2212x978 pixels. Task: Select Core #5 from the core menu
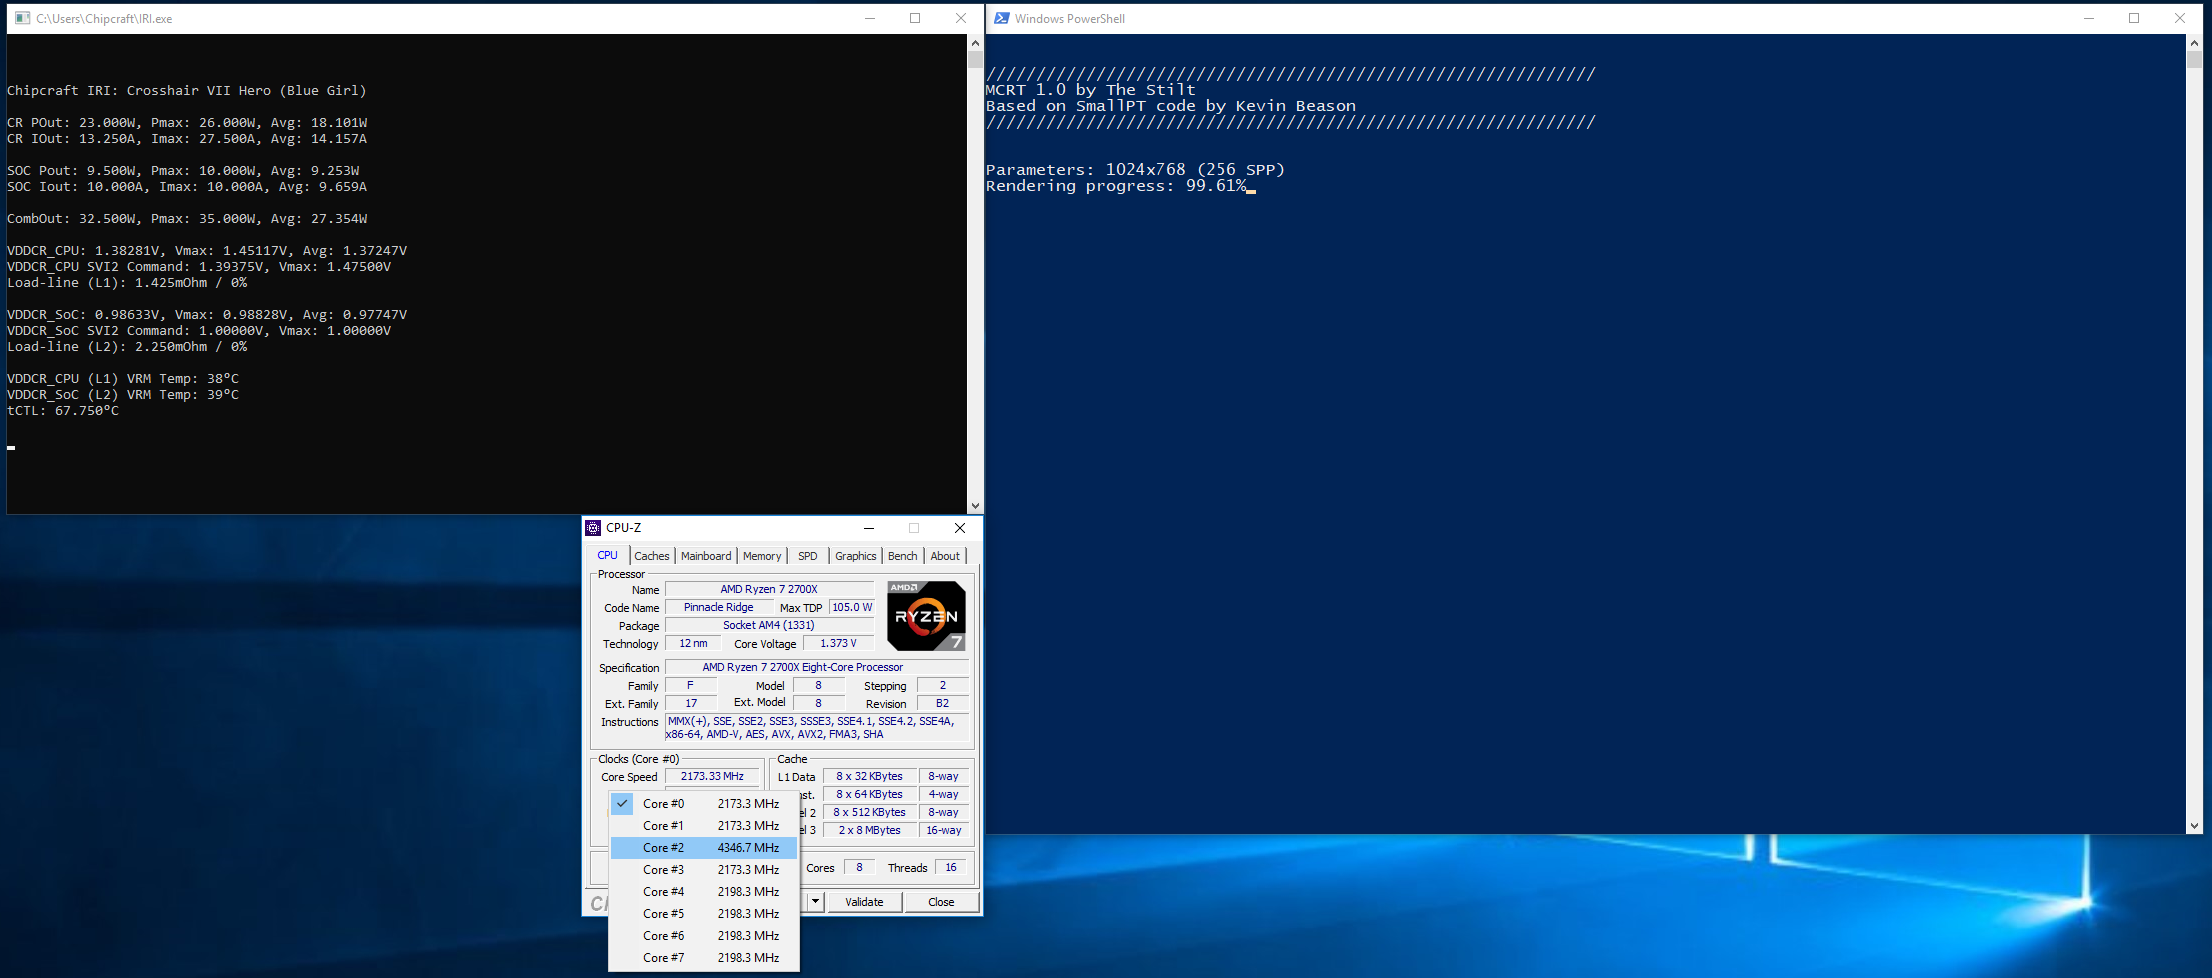(704, 914)
